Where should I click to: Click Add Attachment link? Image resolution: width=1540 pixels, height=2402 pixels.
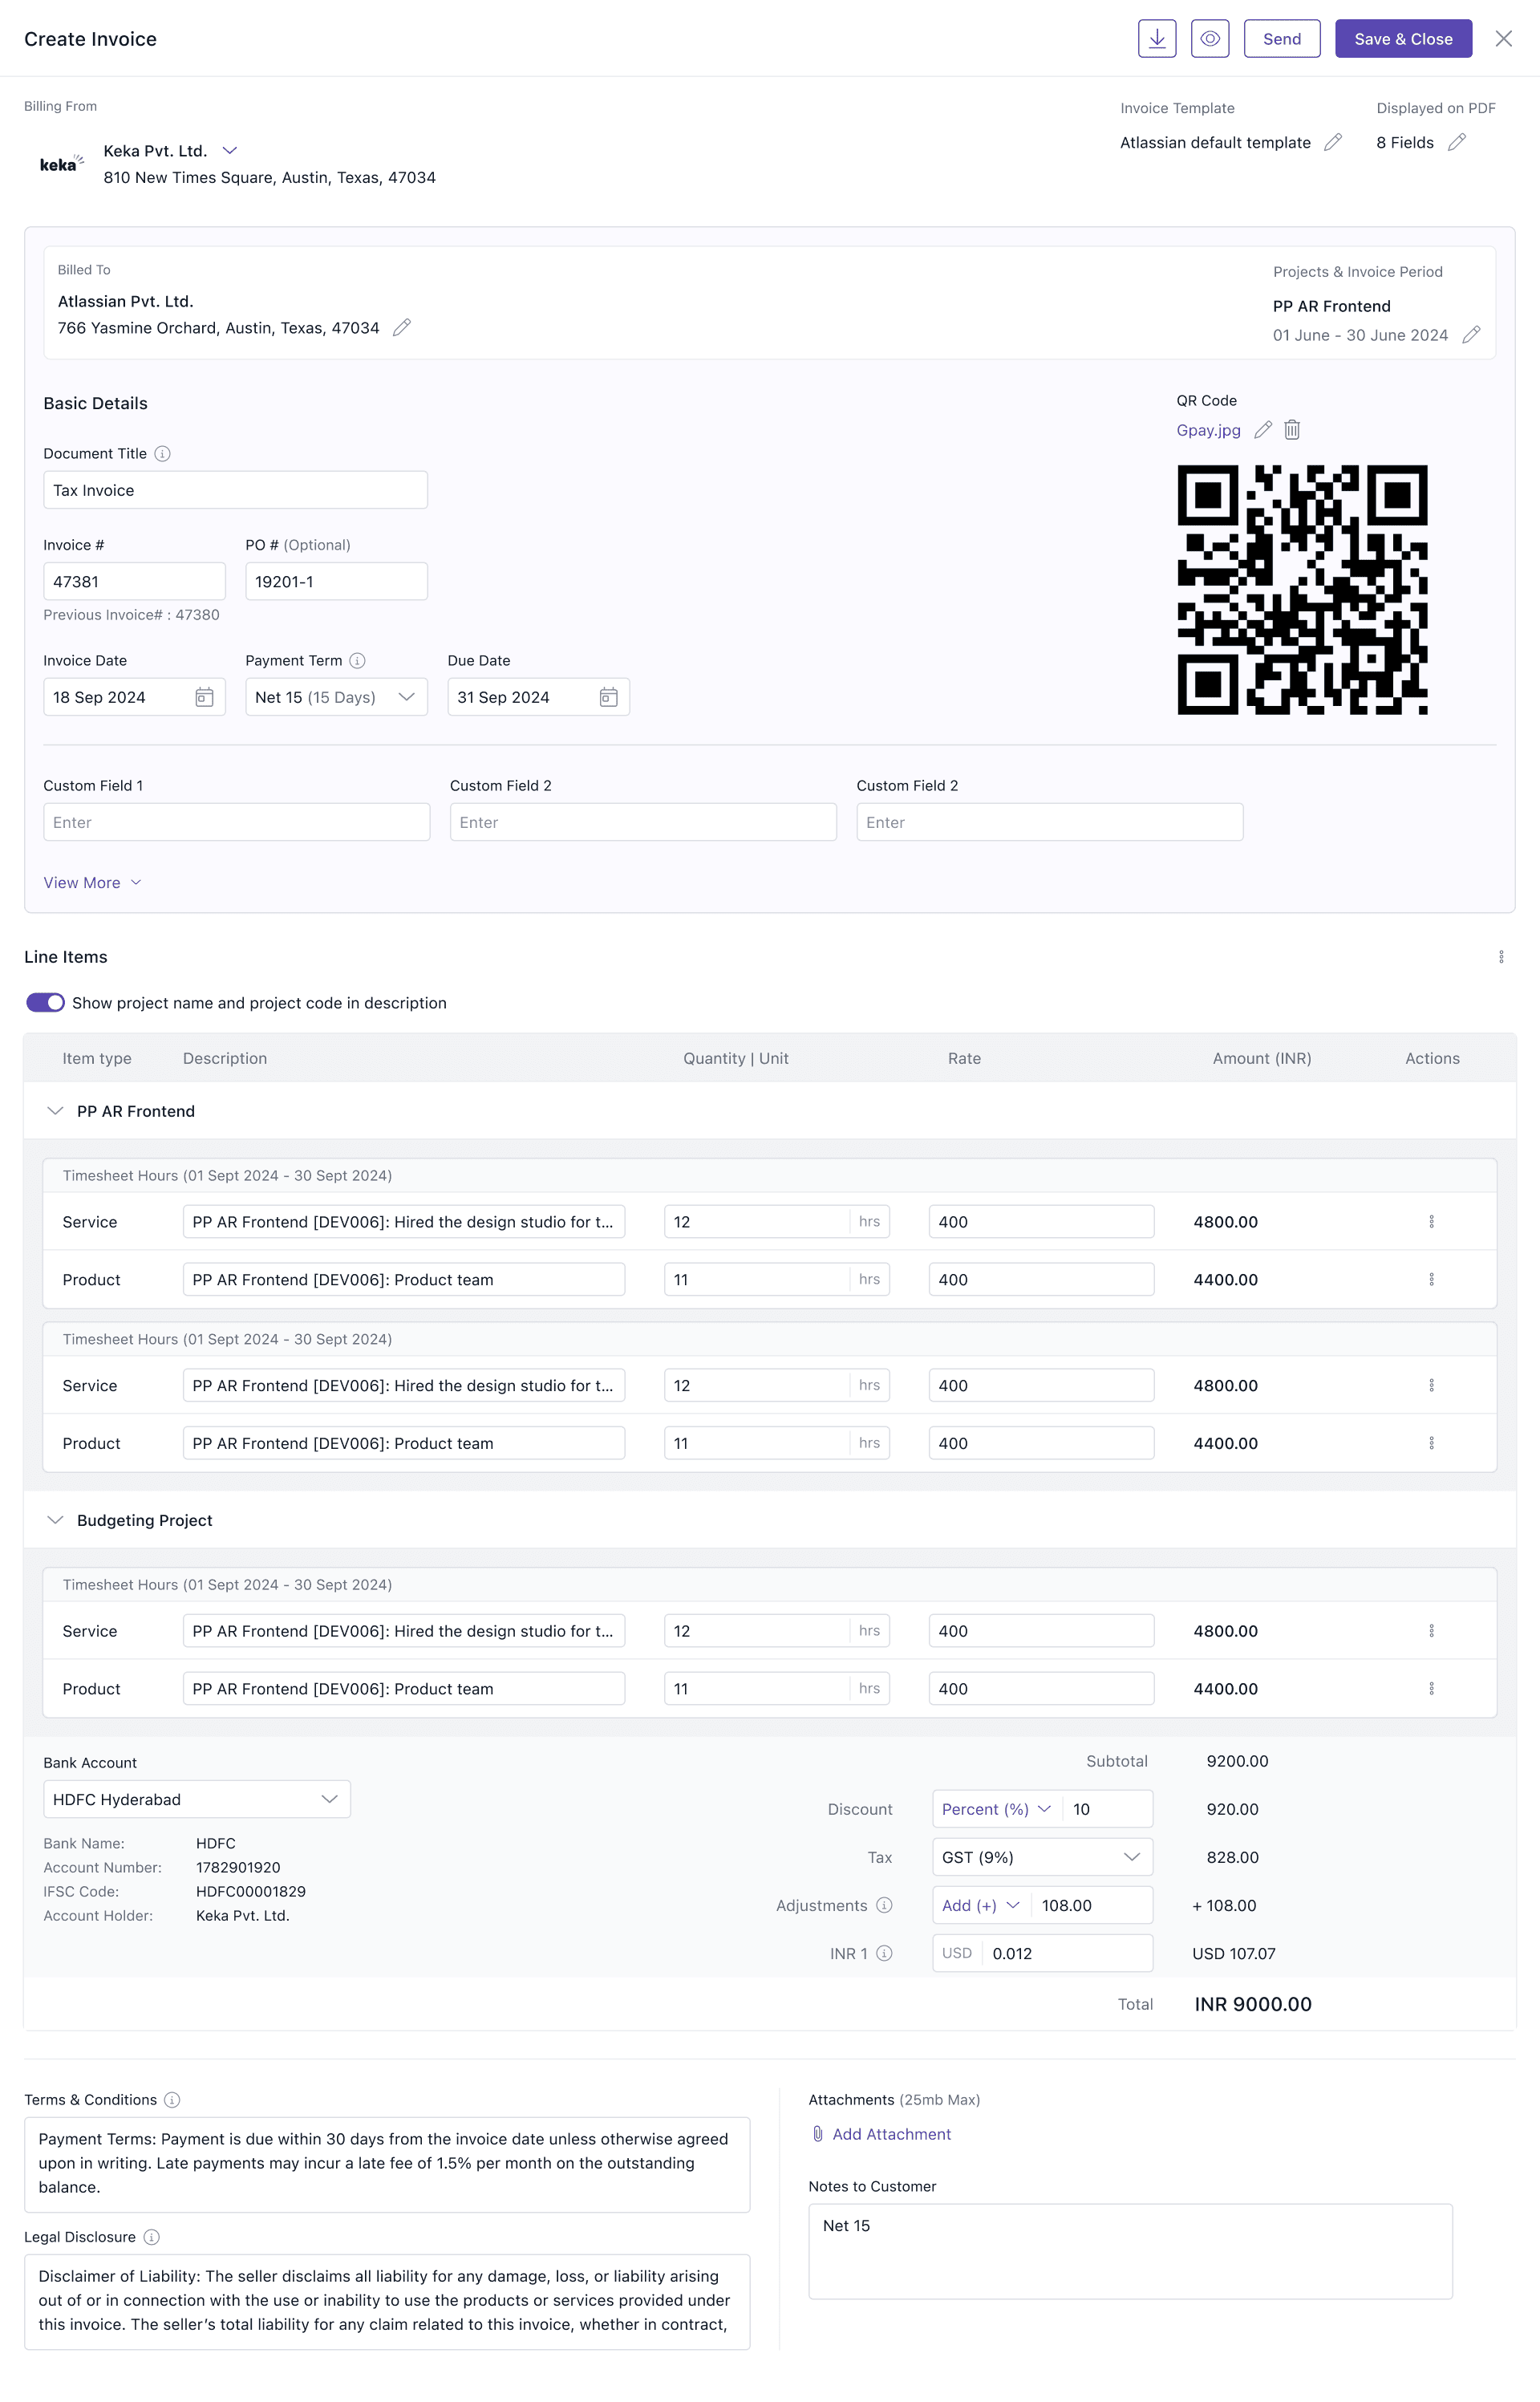coord(881,2134)
